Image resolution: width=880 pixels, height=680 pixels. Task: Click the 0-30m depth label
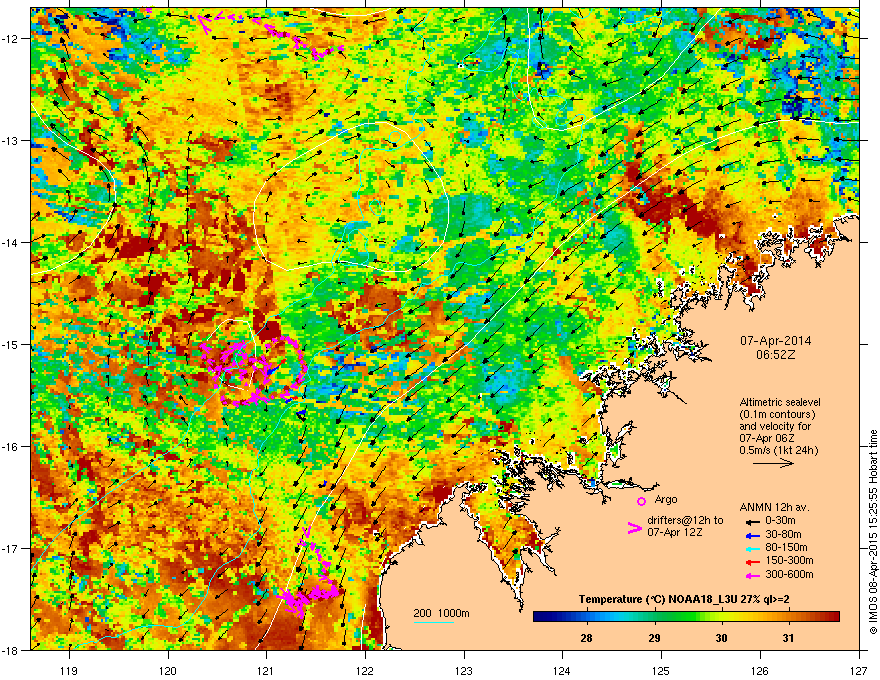(780, 521)
